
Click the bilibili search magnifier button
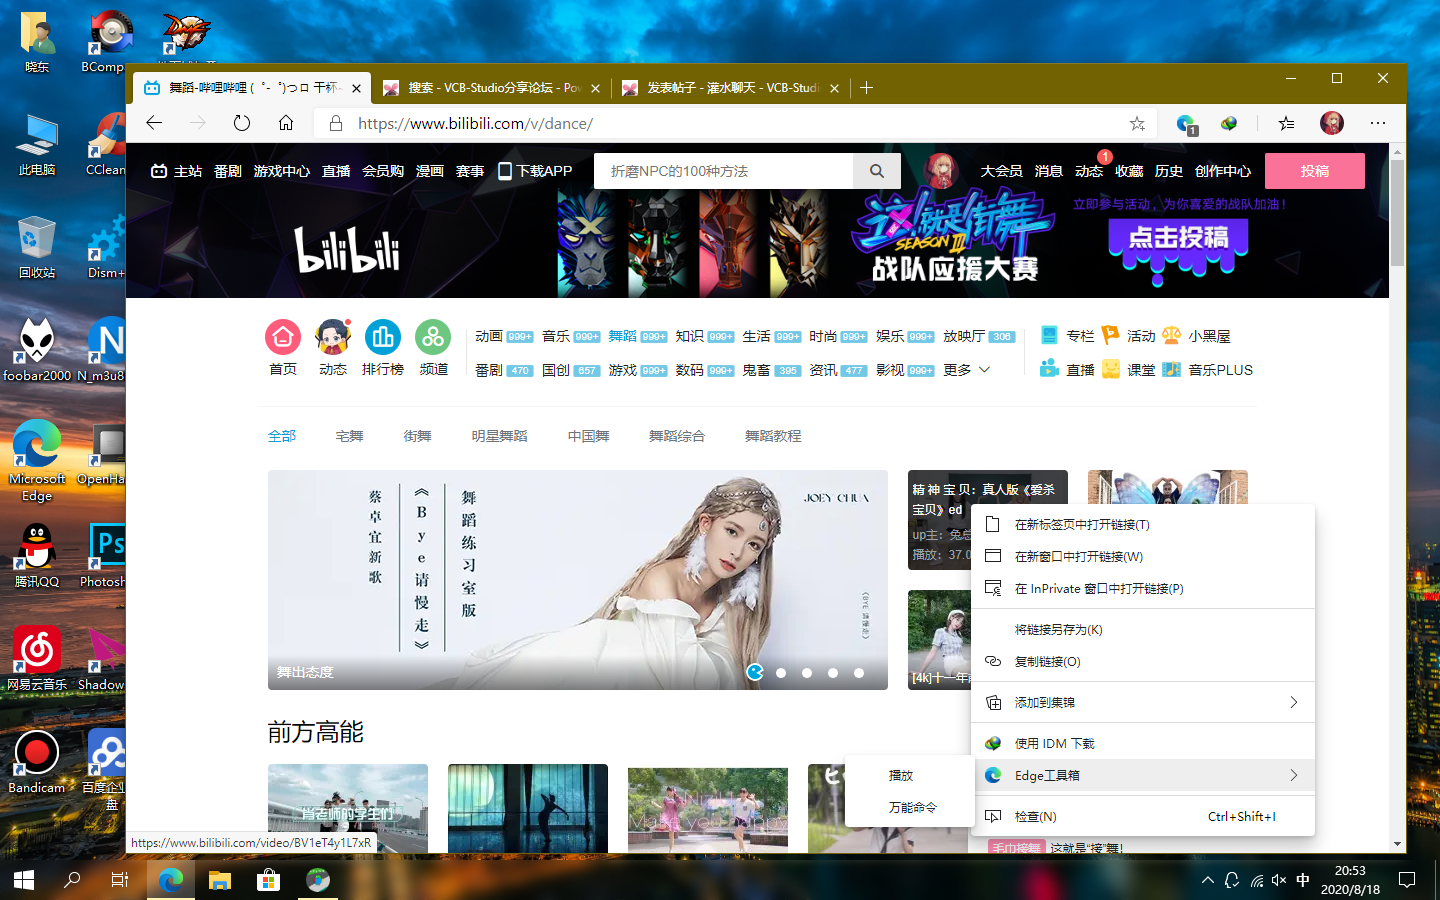click(877, 171)
